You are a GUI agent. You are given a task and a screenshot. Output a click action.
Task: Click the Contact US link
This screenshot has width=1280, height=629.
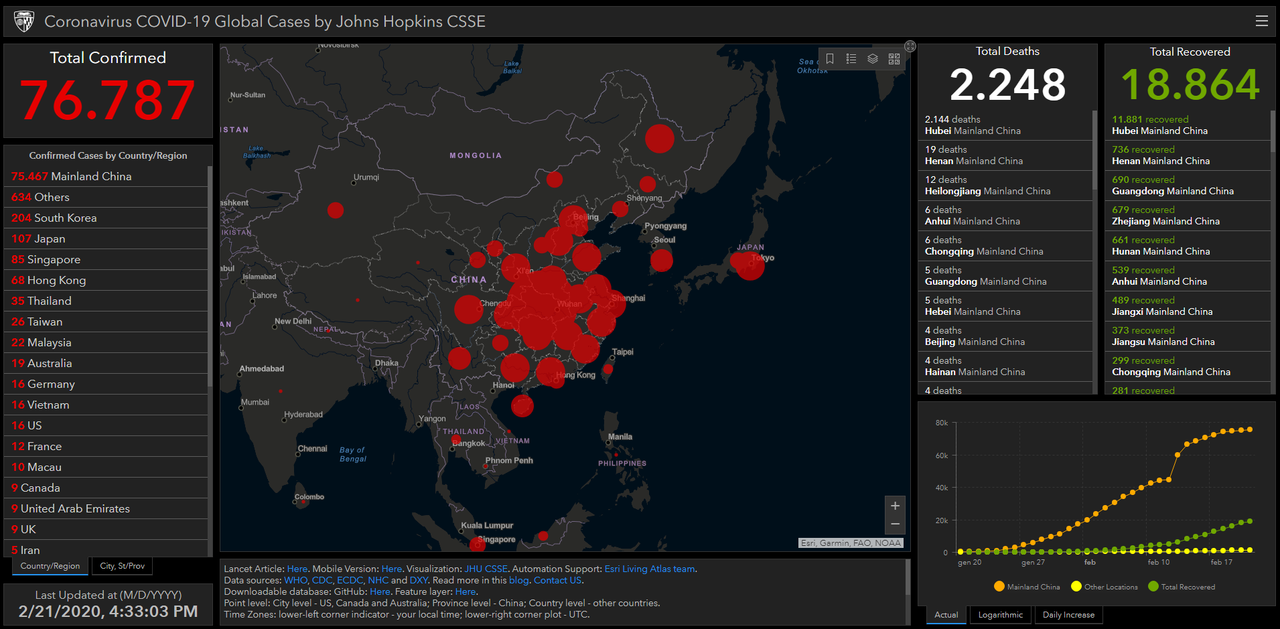558,580
